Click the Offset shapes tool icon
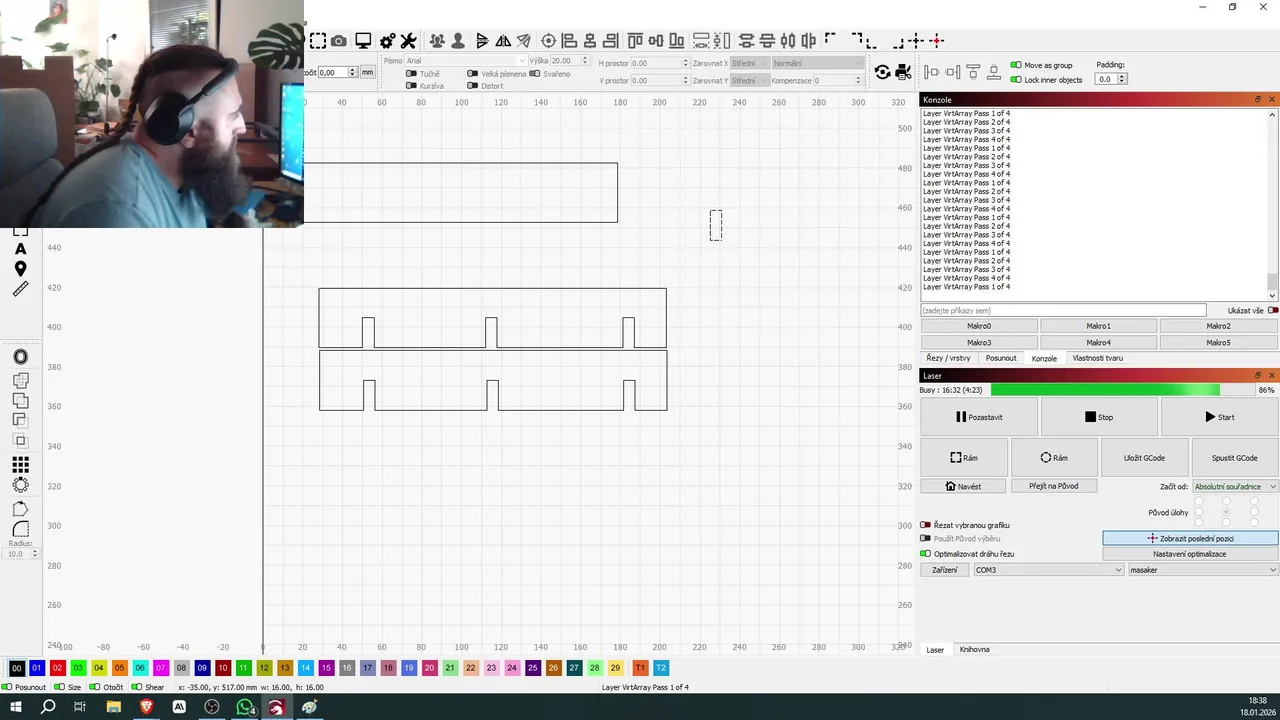Image resolution: width=1280 pixels, height=720 pixels. [x=20, y=357]
